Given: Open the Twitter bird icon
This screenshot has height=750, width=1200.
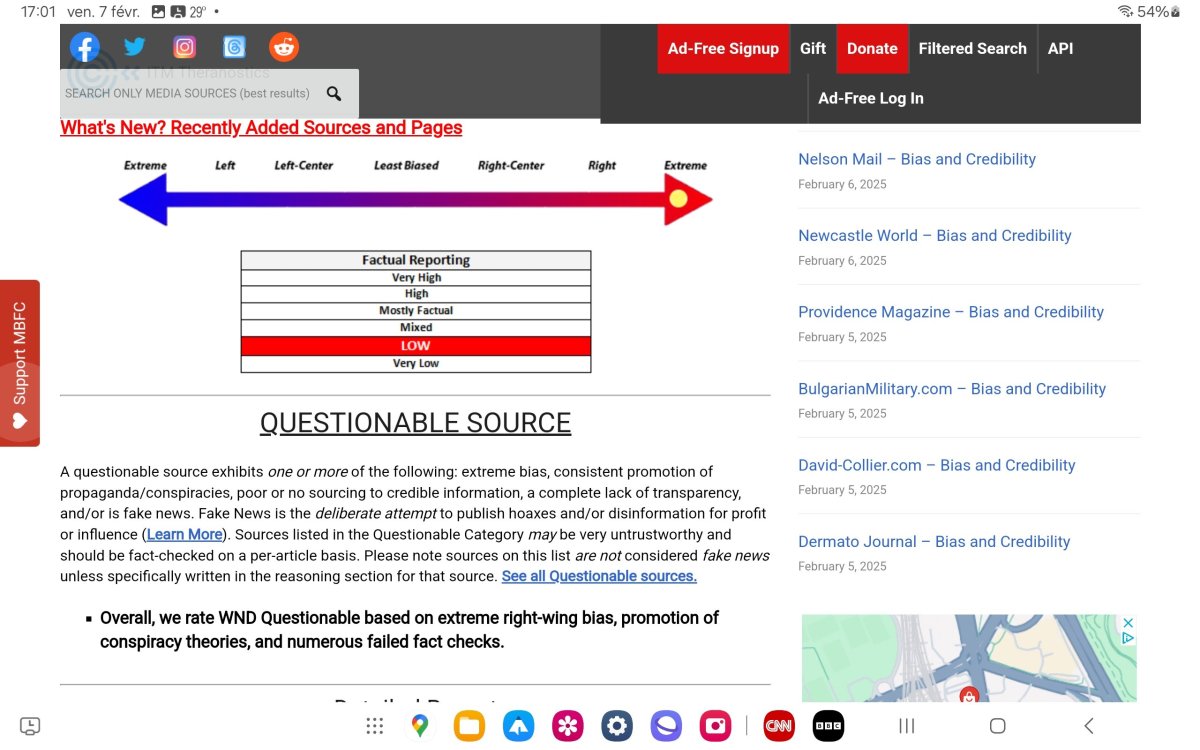Looking at the screenshot, I should coord(134,47).
